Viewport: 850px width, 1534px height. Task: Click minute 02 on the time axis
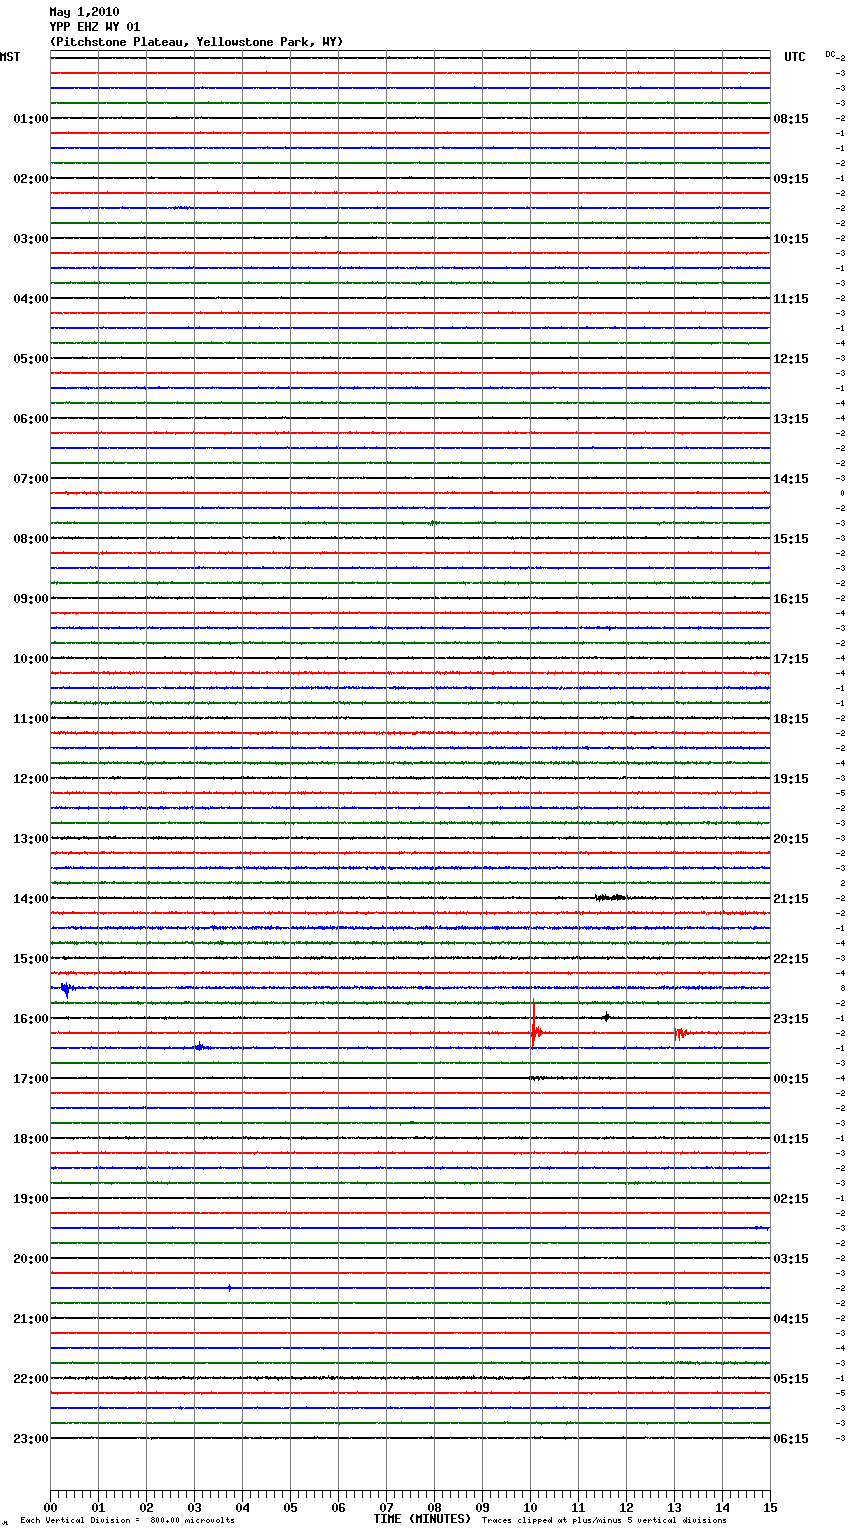point(146,1507)
